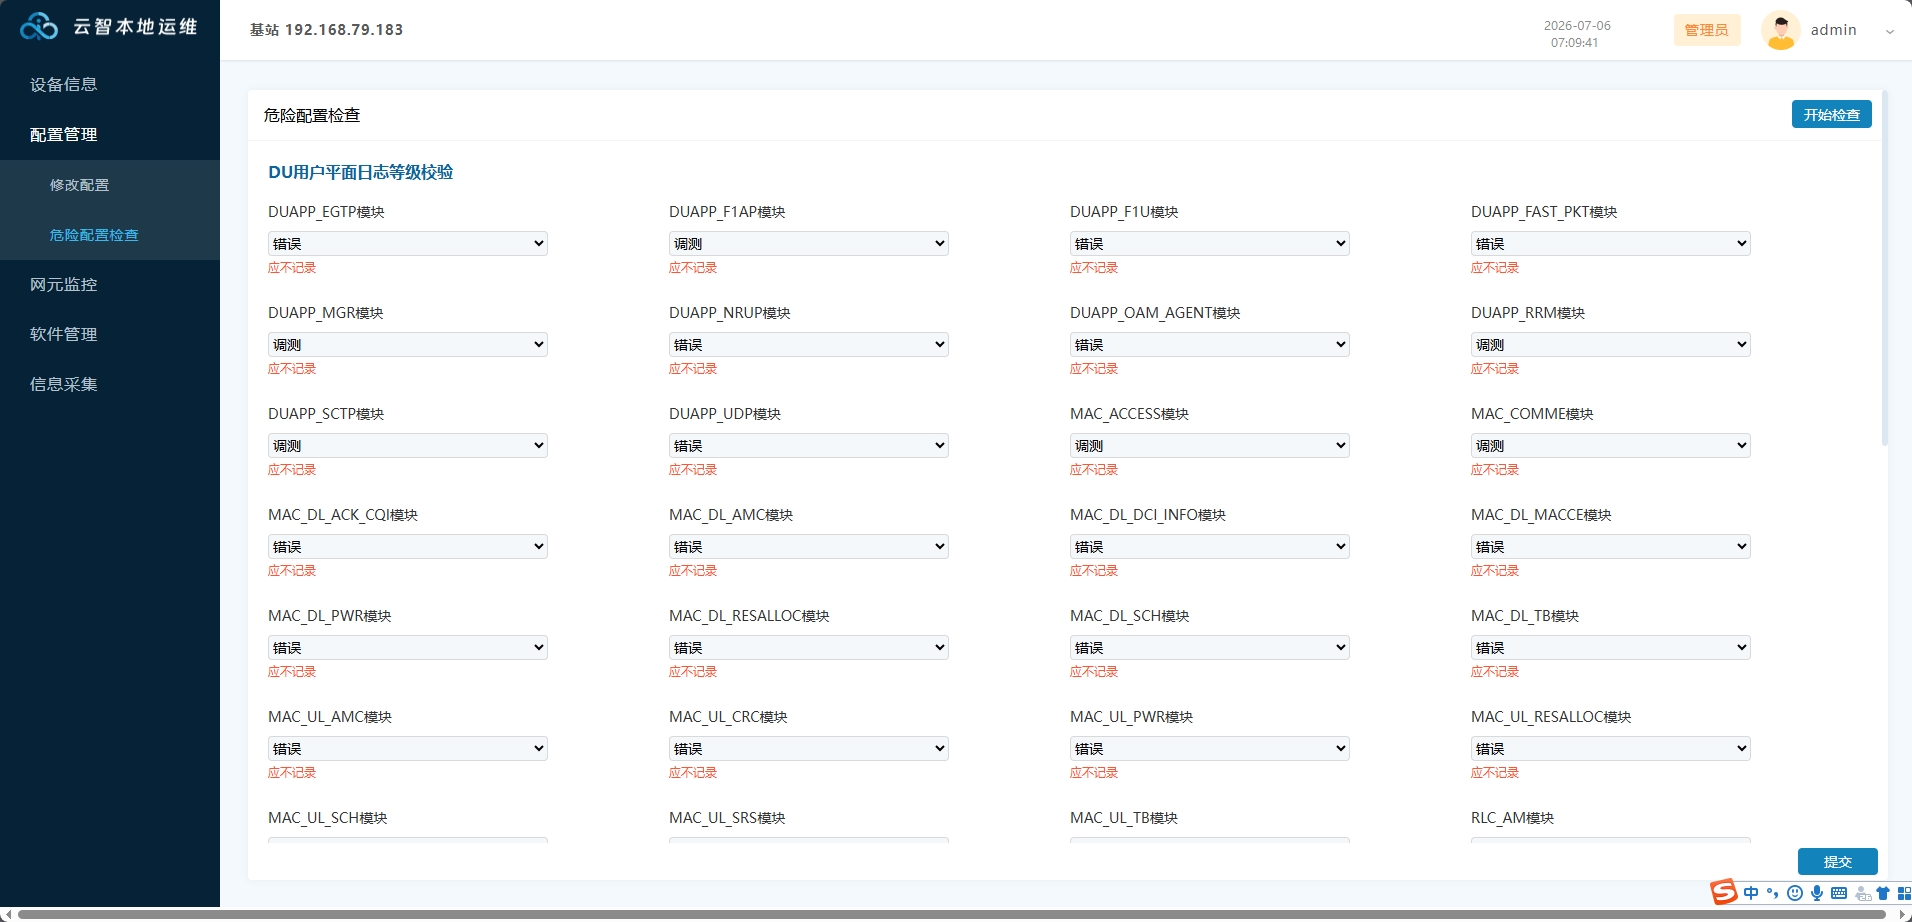This screenshot has width=1912, height=922.
Task: Click 应不记录 warning under DUAPP_EGTP模块
Action: coord(292,268)
